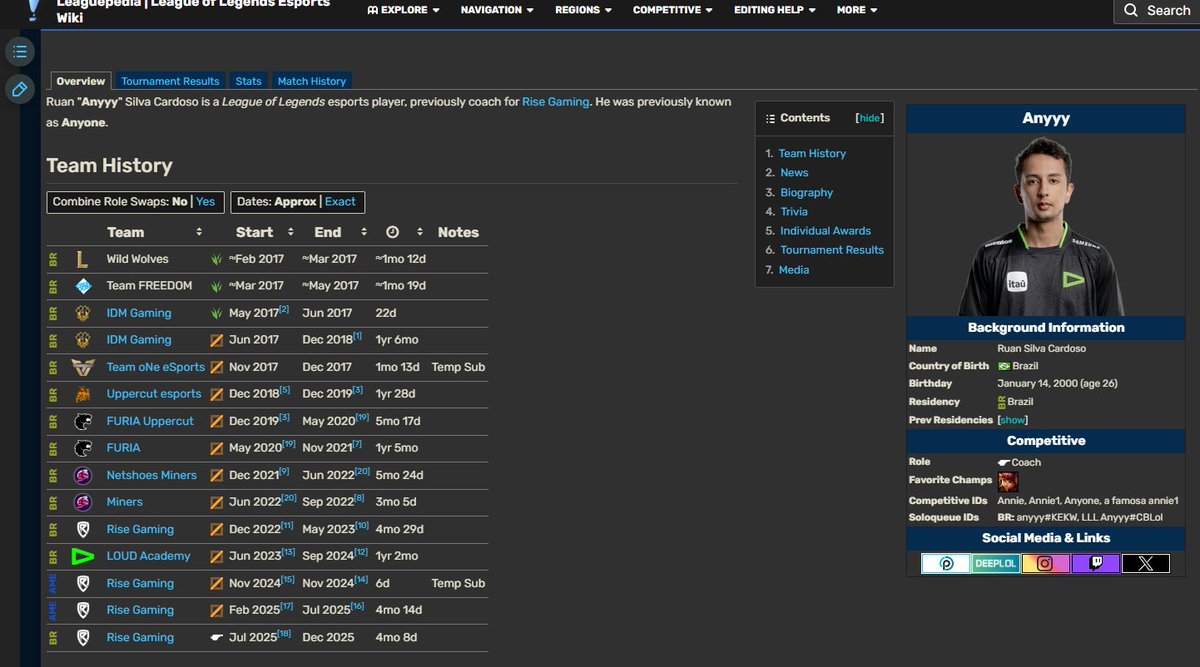
Task: Open the Uppercut esports team link
Action: (x=154, y=394)
